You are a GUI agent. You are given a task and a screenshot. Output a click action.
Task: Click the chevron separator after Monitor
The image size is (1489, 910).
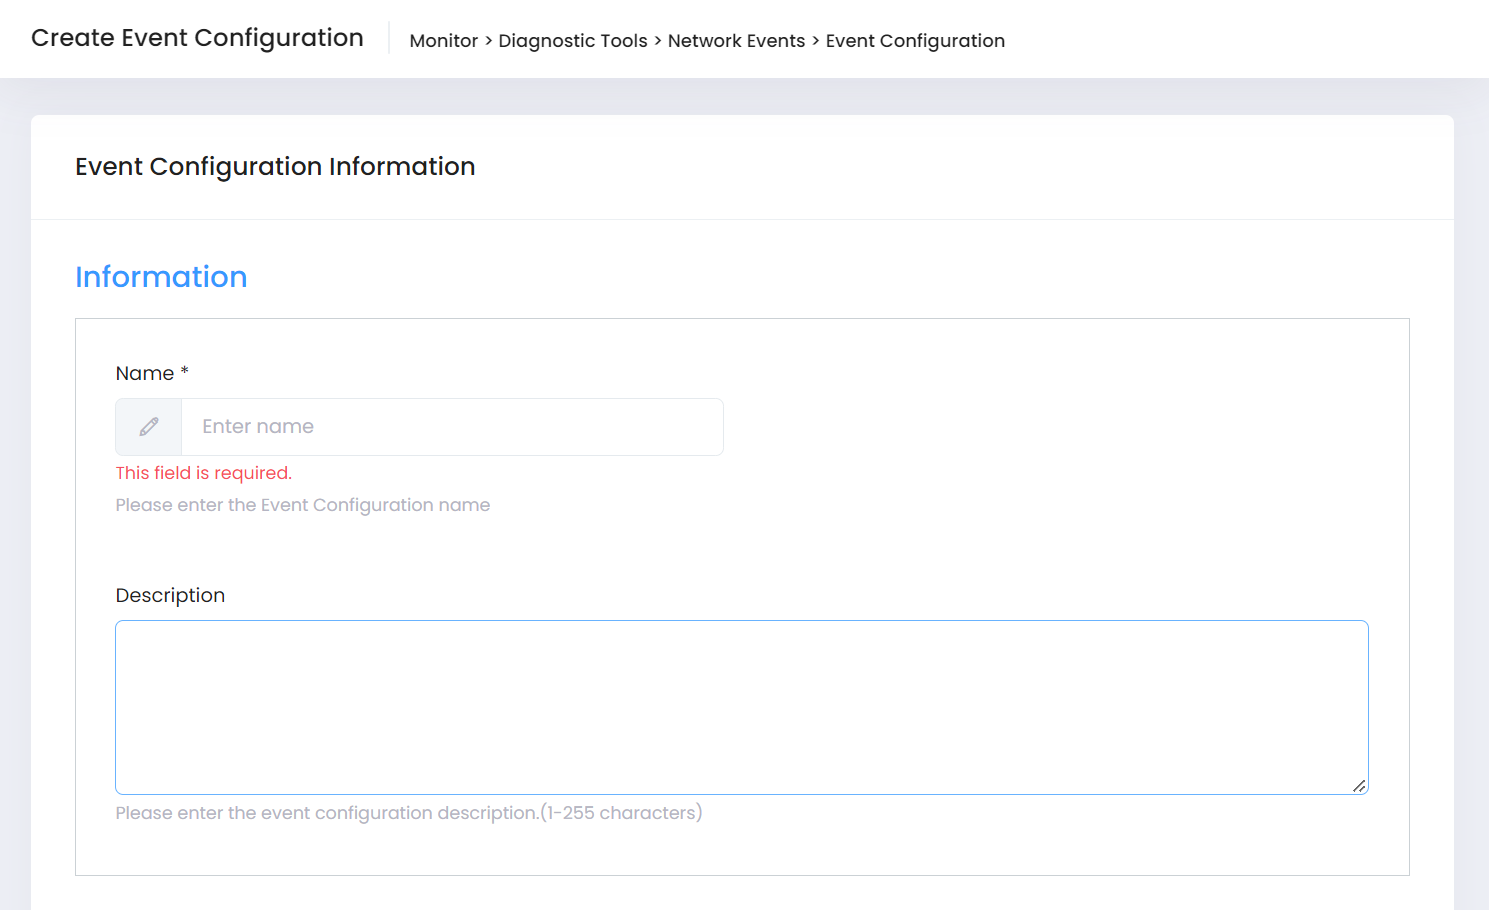[488, 41]
